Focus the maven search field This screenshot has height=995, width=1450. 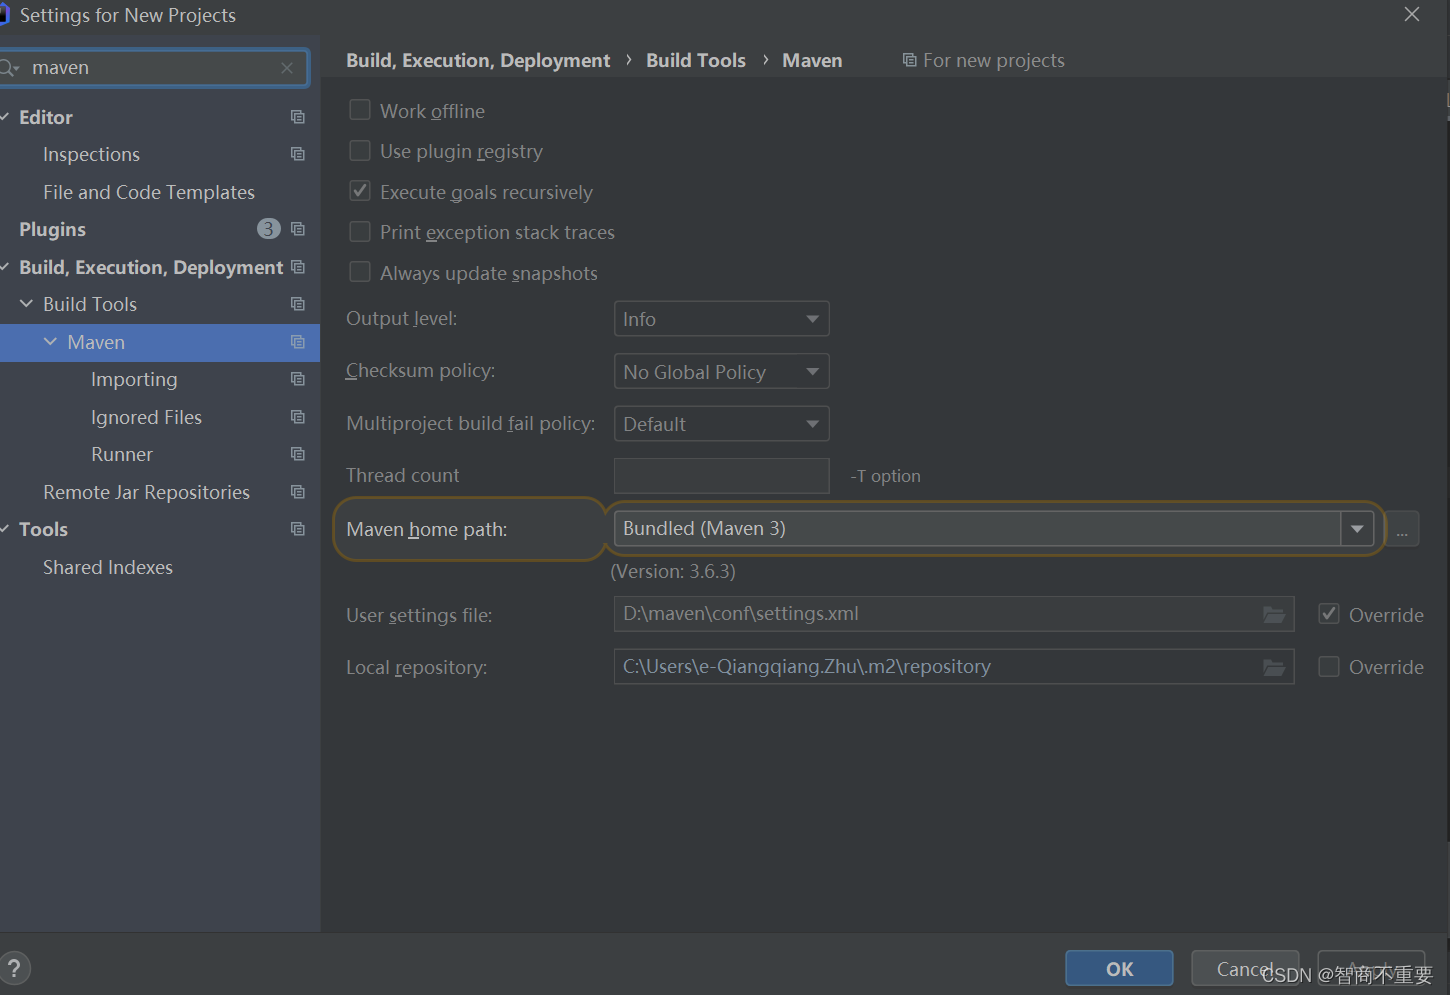pos(153,68)
